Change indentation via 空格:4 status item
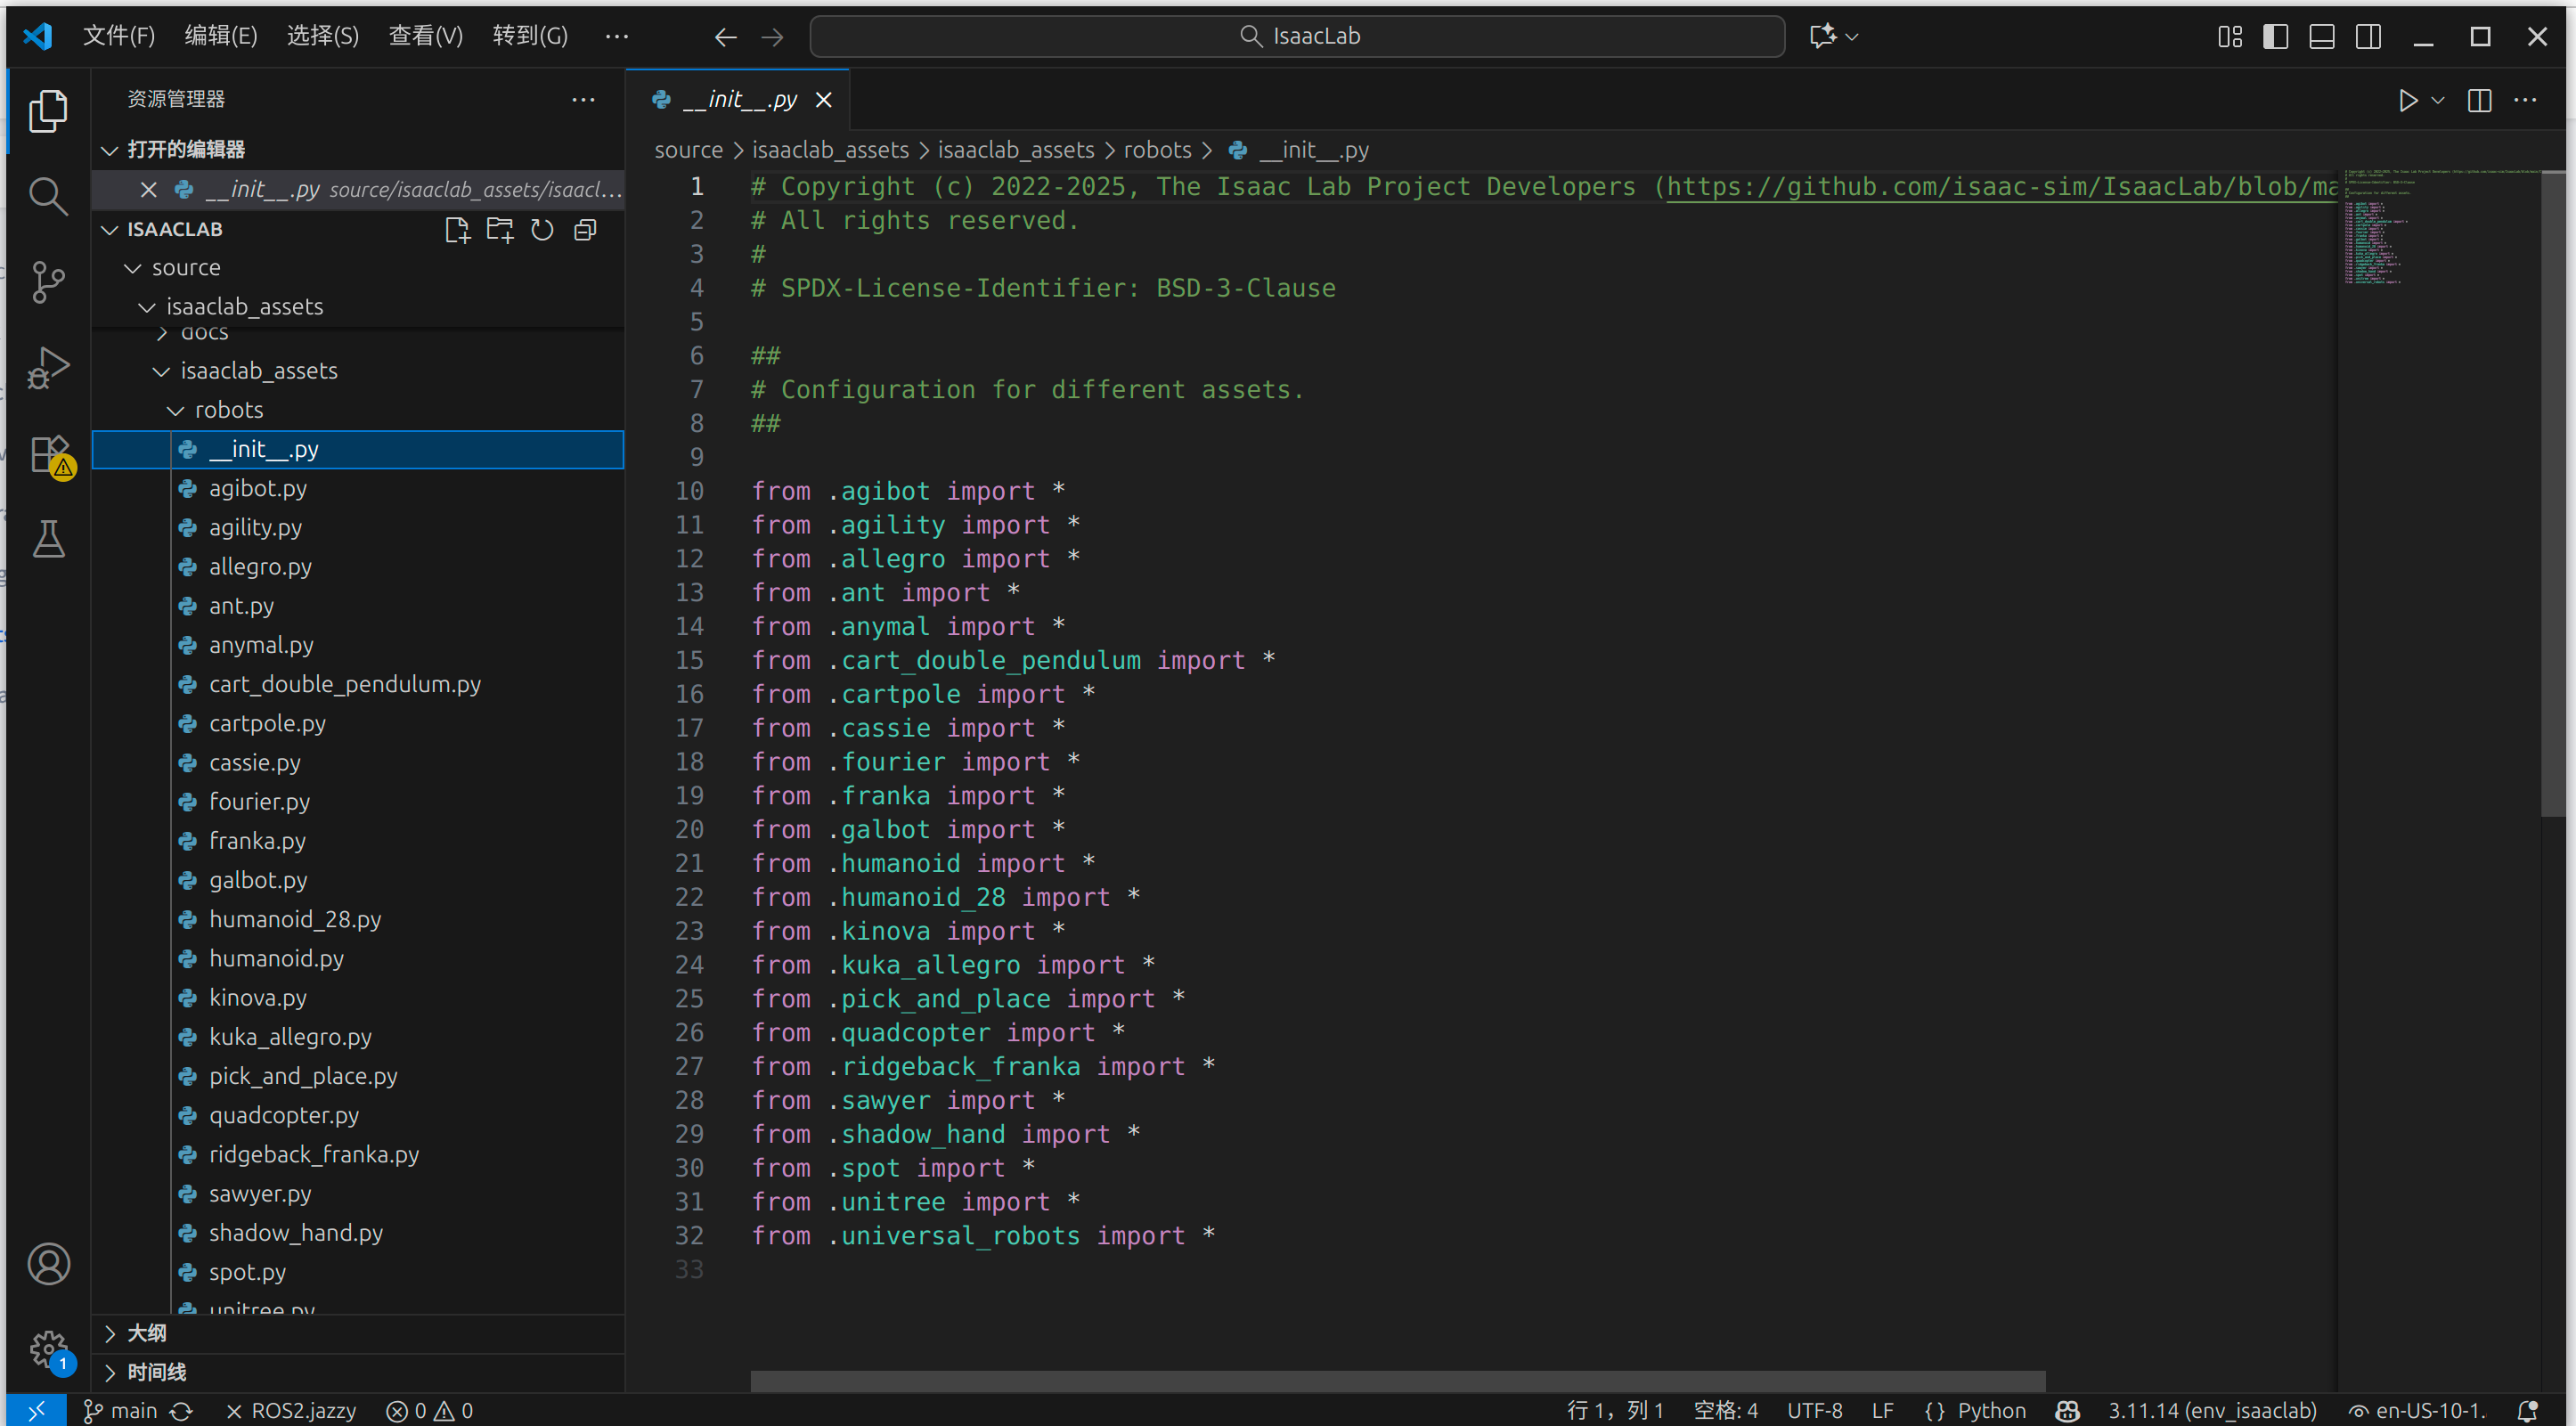 coord(1727,1410)
